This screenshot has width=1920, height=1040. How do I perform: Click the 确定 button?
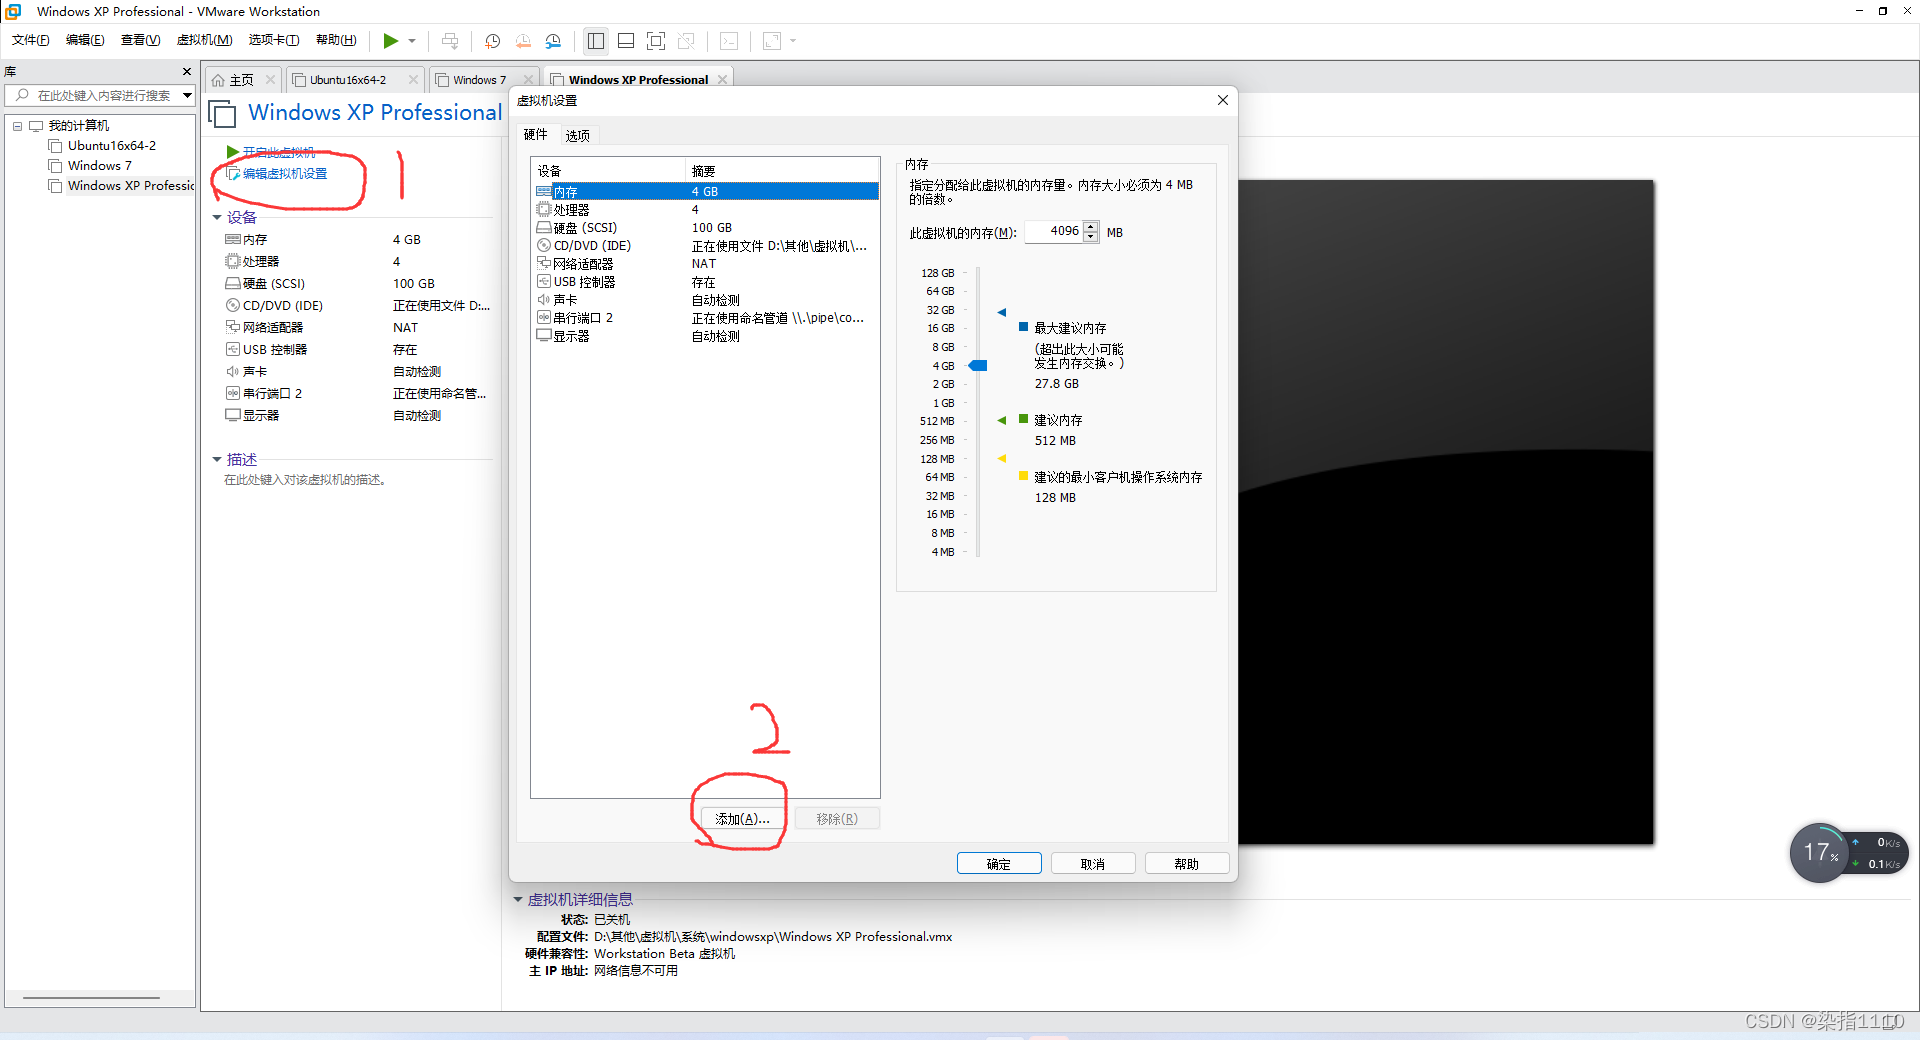tap(999, 864)
